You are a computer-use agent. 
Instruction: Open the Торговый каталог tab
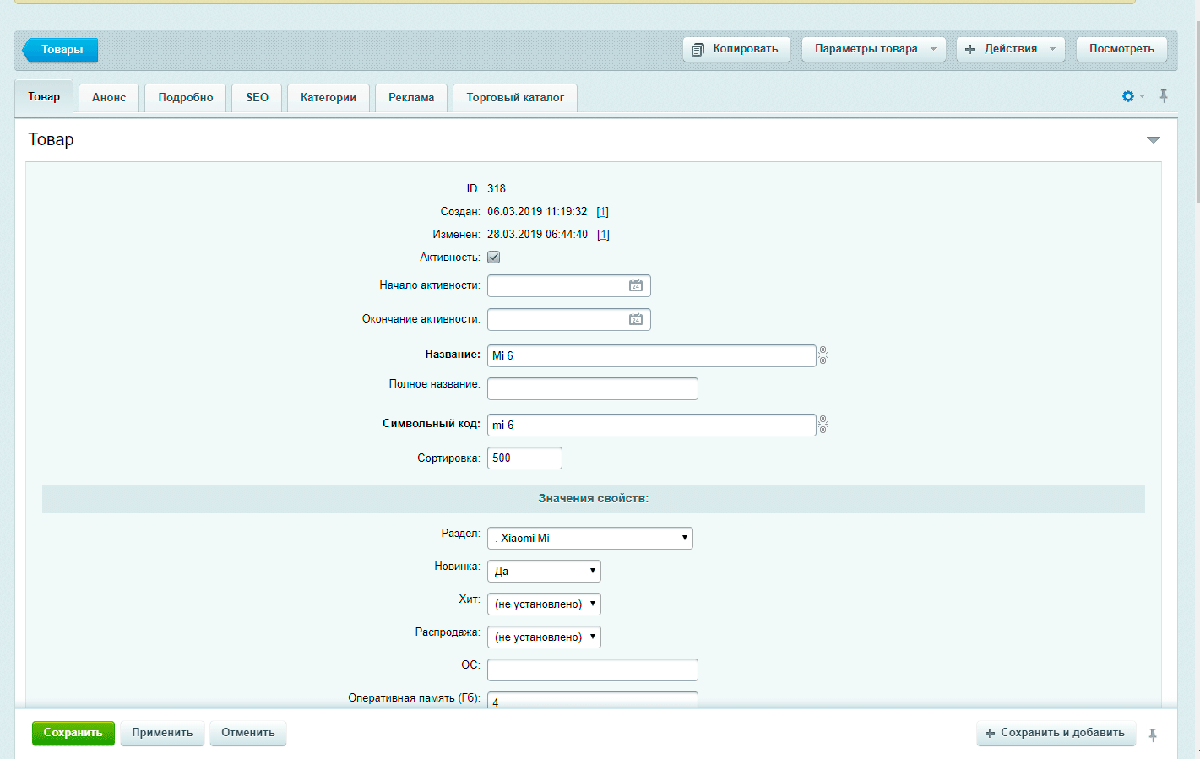click(515, 98)
